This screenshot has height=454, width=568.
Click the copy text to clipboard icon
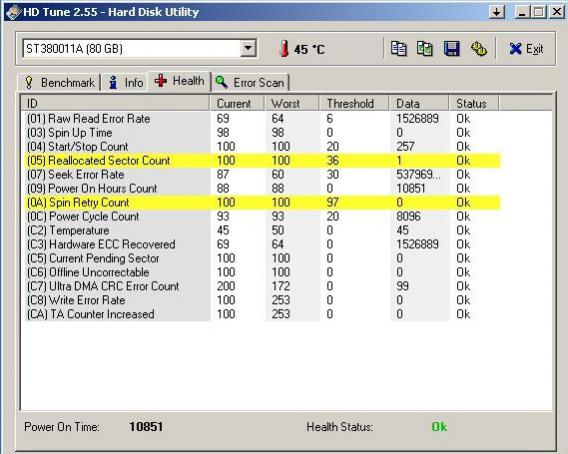(398, 49)
